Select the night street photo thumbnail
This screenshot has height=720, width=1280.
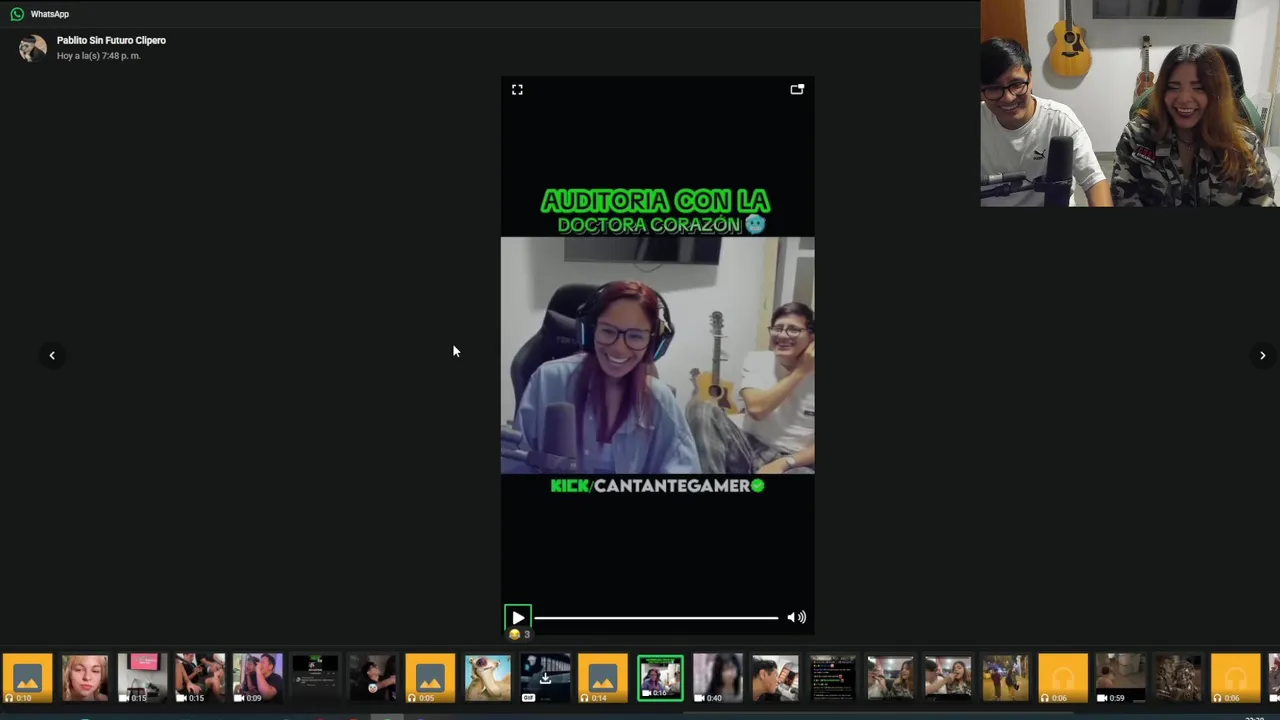coord(1006,678)
